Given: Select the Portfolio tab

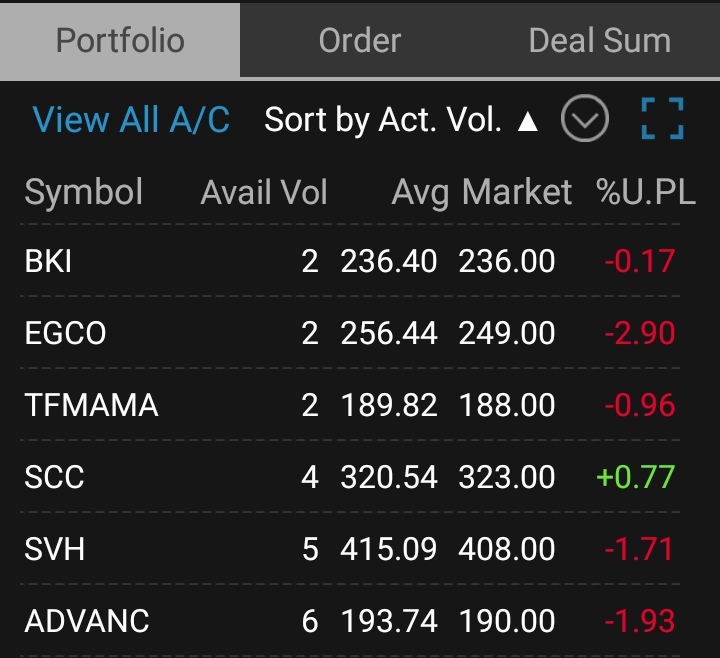Looking at the screenshot, I should click(120, 40).
